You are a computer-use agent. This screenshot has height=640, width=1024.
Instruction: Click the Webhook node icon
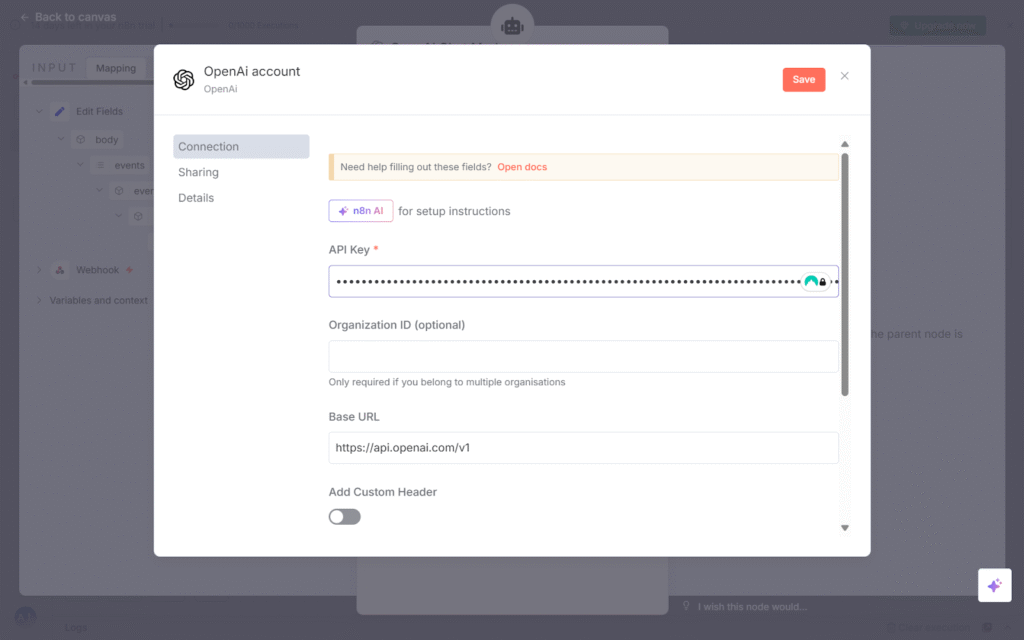[60, 270]
